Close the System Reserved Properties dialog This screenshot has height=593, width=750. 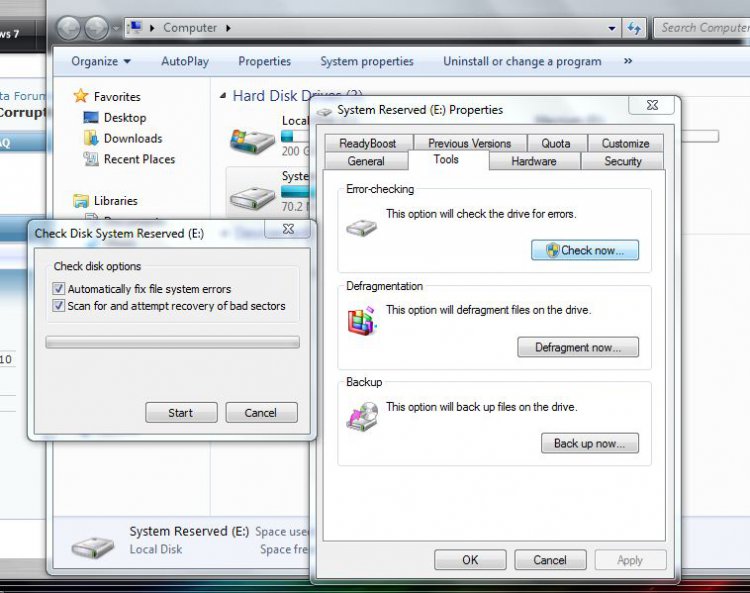tap(652, 105)
